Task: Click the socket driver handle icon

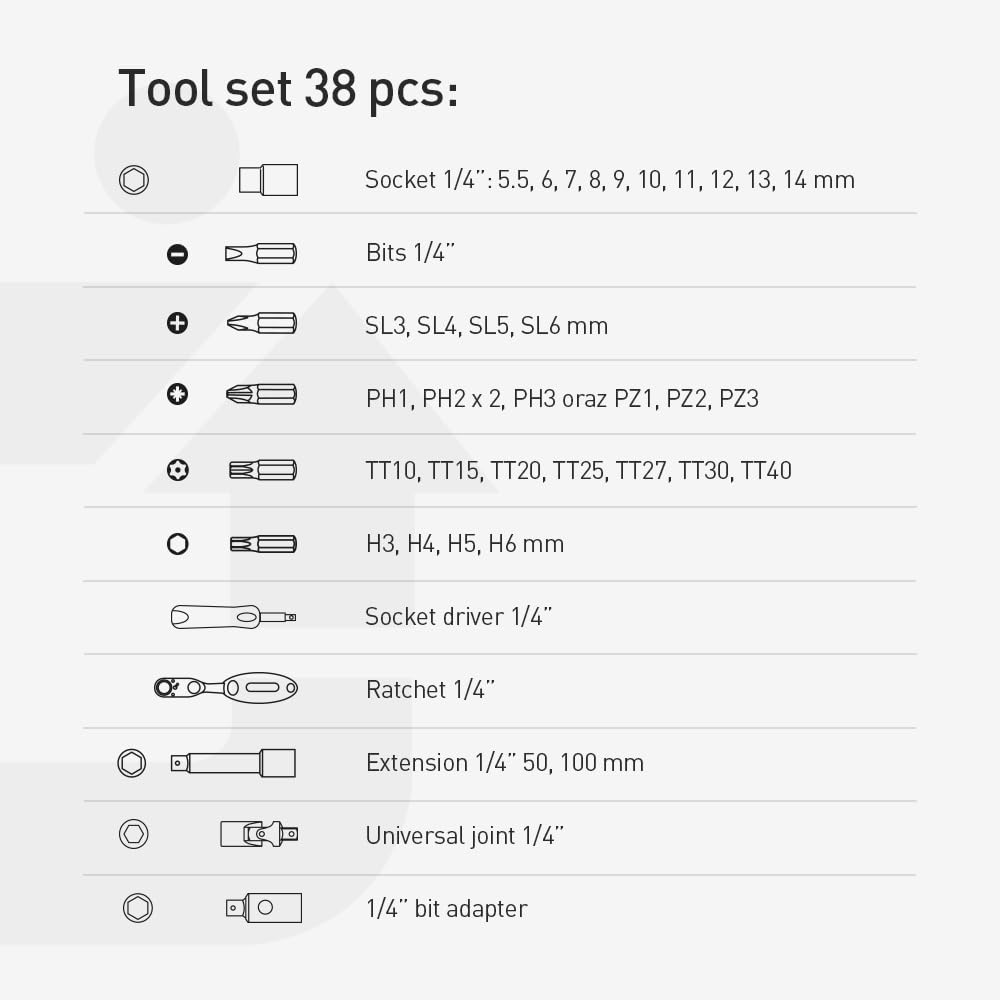Action: [232, 617]
